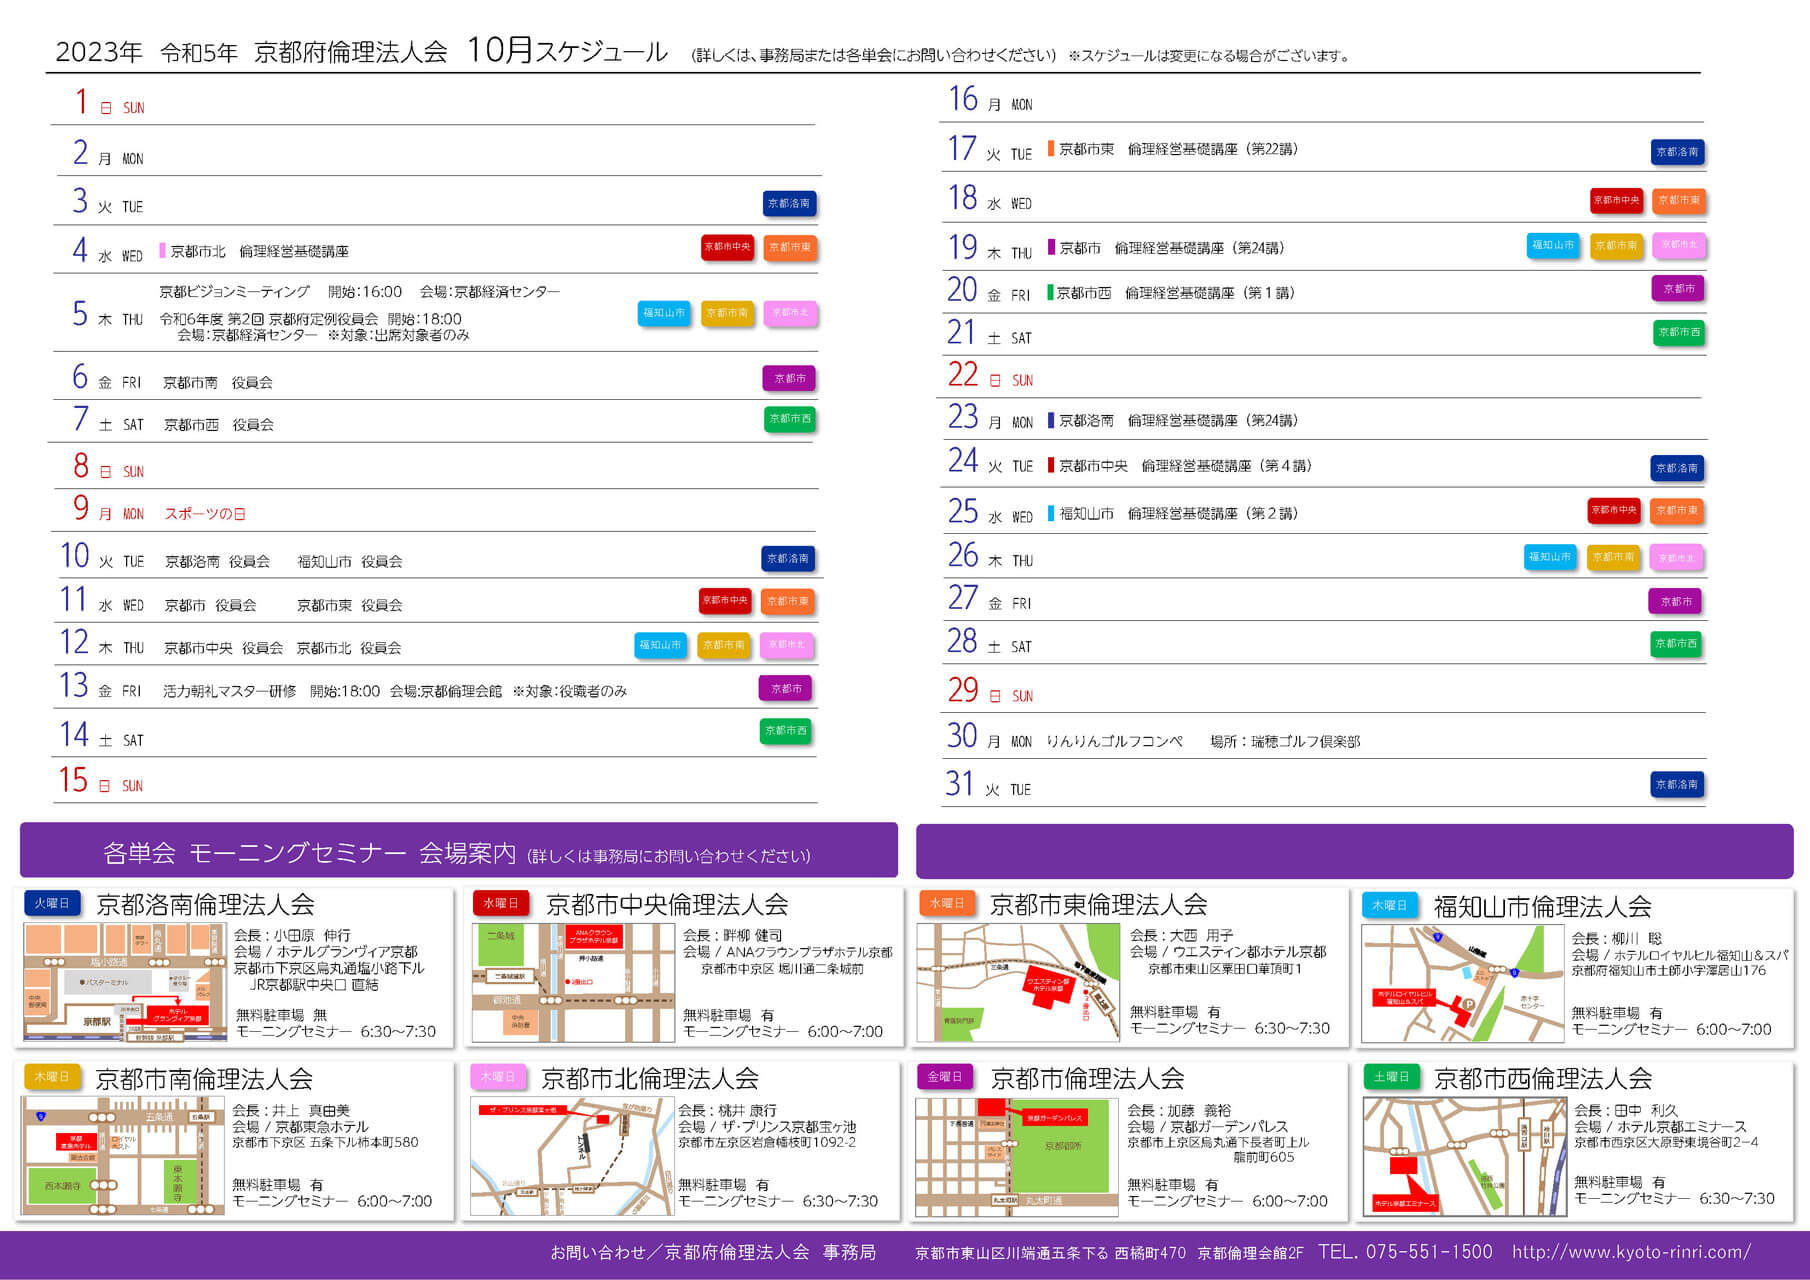
Task: Click the 京都市下京区 五条下ル柿本町580 address
Action: [325, 1142]
